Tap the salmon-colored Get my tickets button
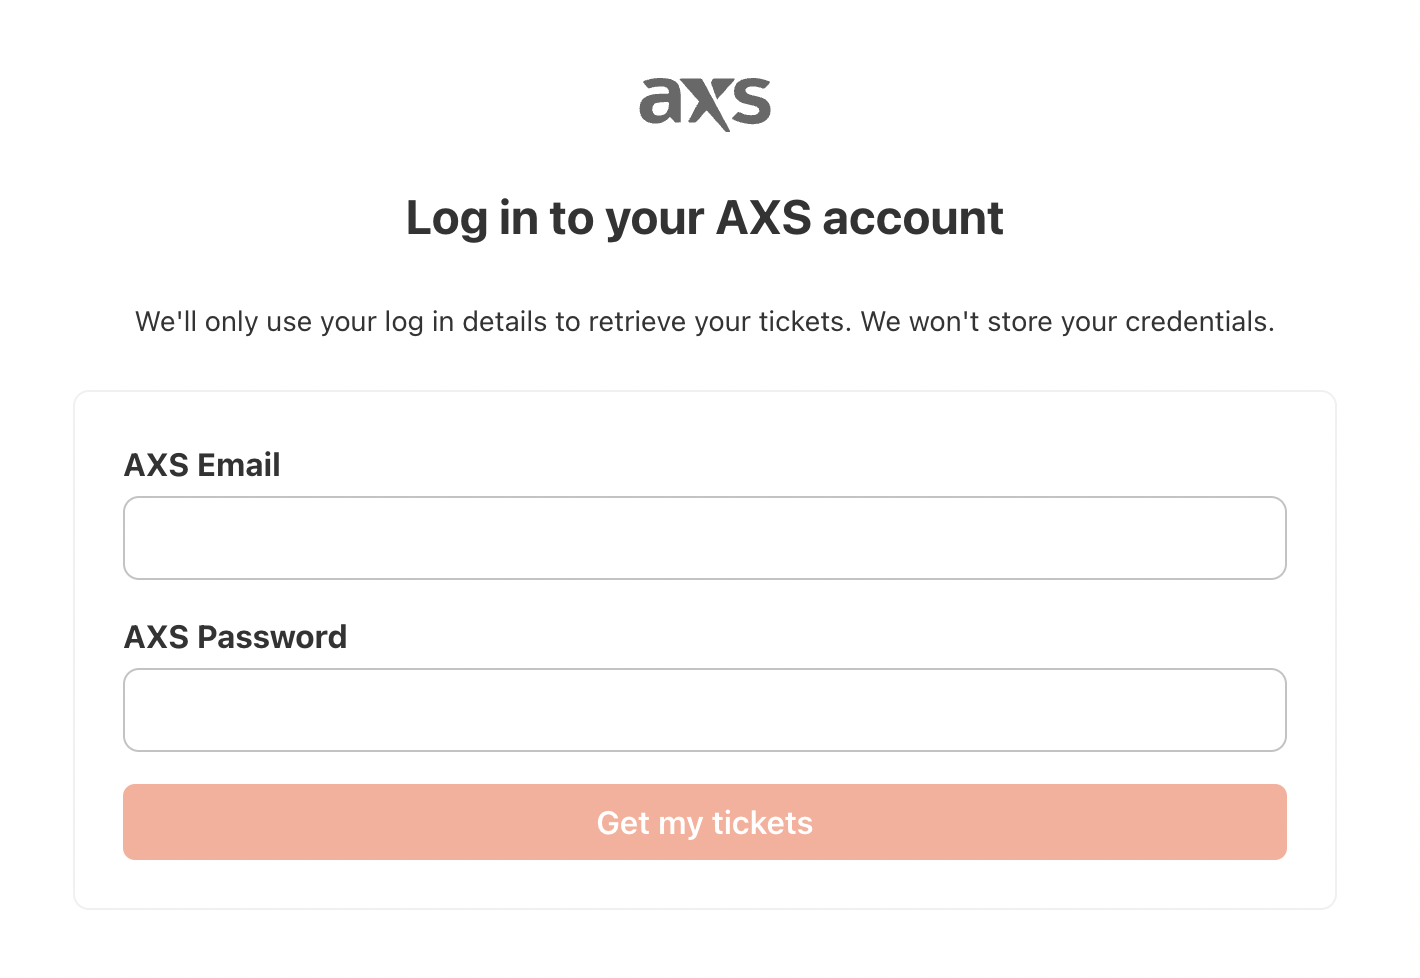1420x978 pixels. point(704,821)
